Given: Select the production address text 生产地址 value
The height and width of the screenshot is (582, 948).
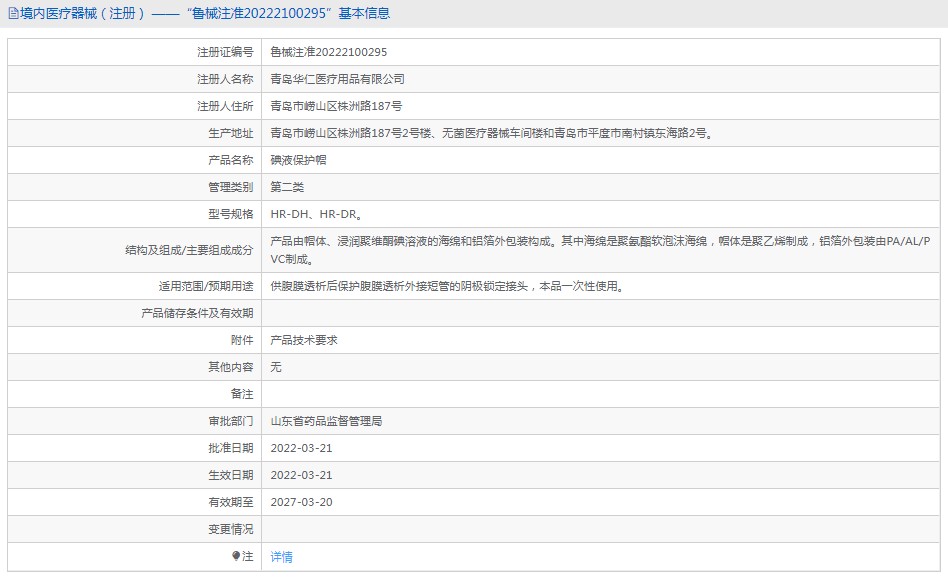Looking at the screenshot, I should [x=492, y=133].
